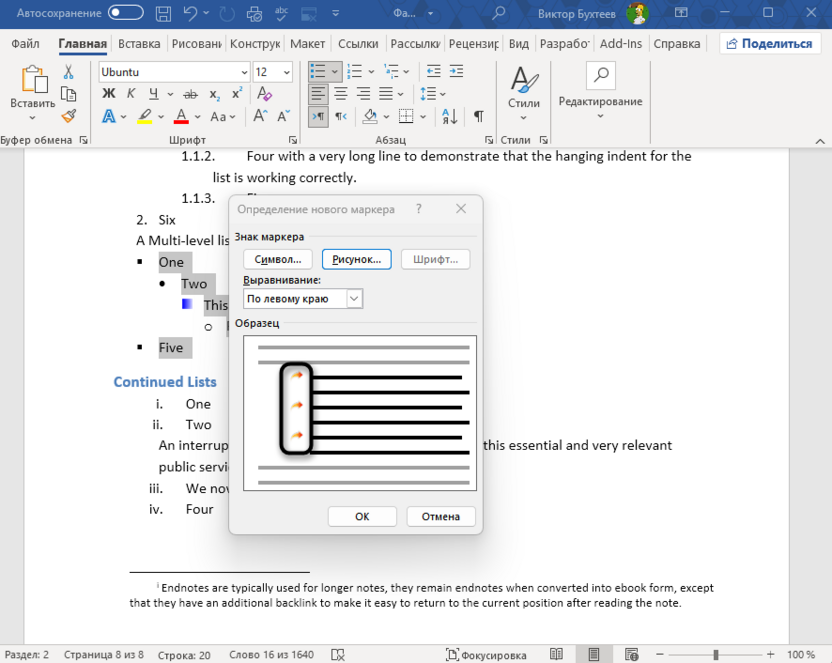832x663 pixels.
Task: Click OK in marker dialog
Action: pos(362,517)
